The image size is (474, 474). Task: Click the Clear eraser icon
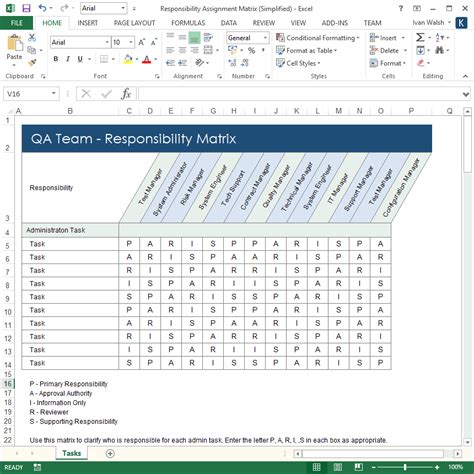(421, 63)
